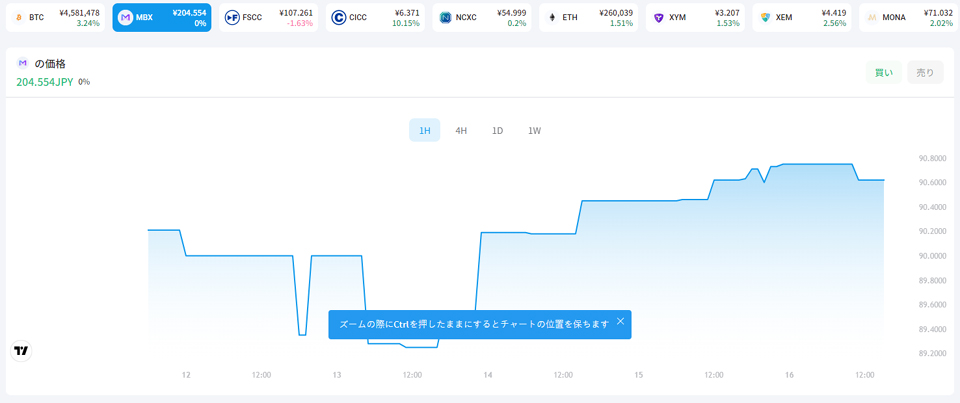Select the ETH ticker label

coord(570,18)
